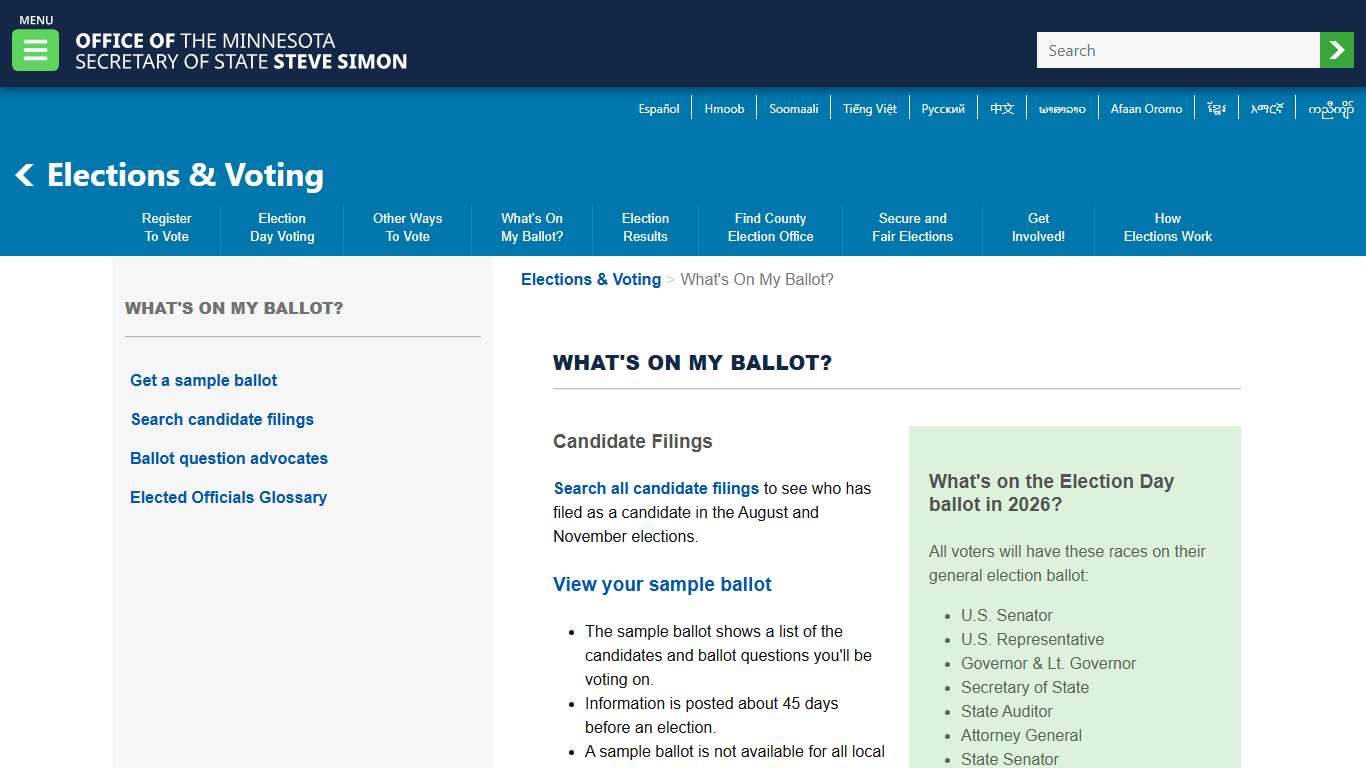Screen dimensions: 1366x768
Task: Open the Election Day Voting section
Action: pyautogui.click(x=281, y=227)
